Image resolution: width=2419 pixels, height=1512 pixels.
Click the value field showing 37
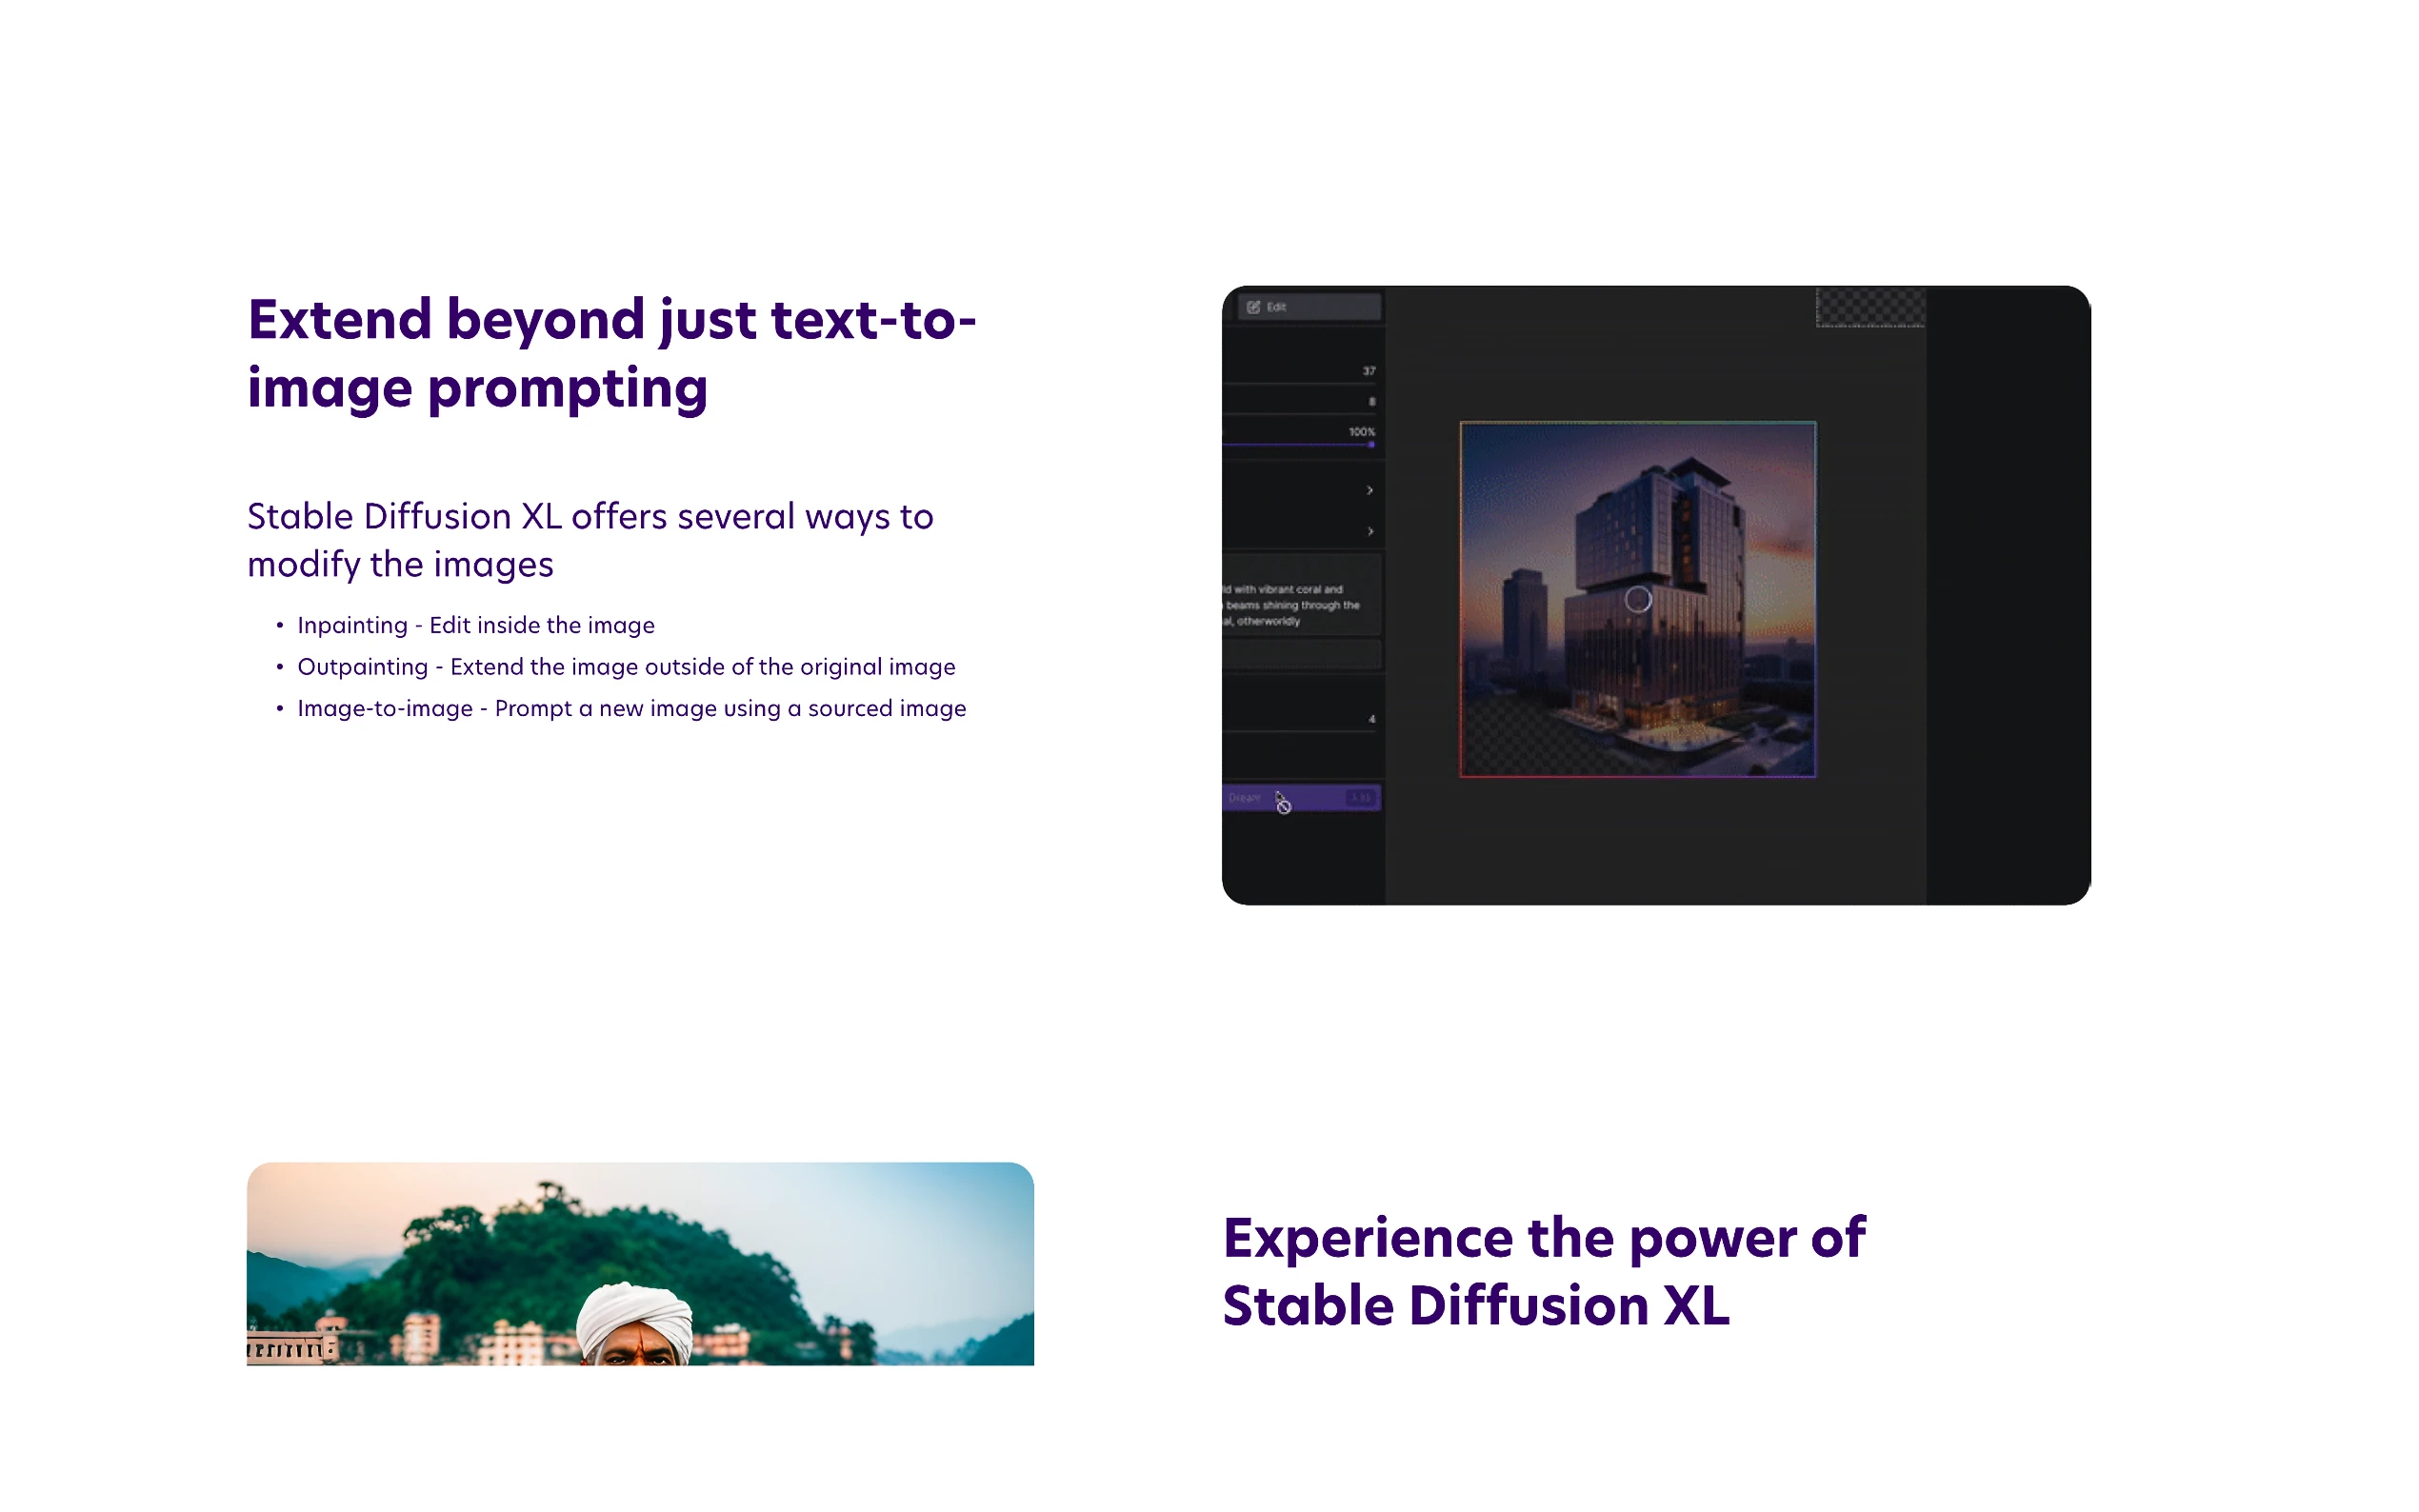coord(1366,373)
